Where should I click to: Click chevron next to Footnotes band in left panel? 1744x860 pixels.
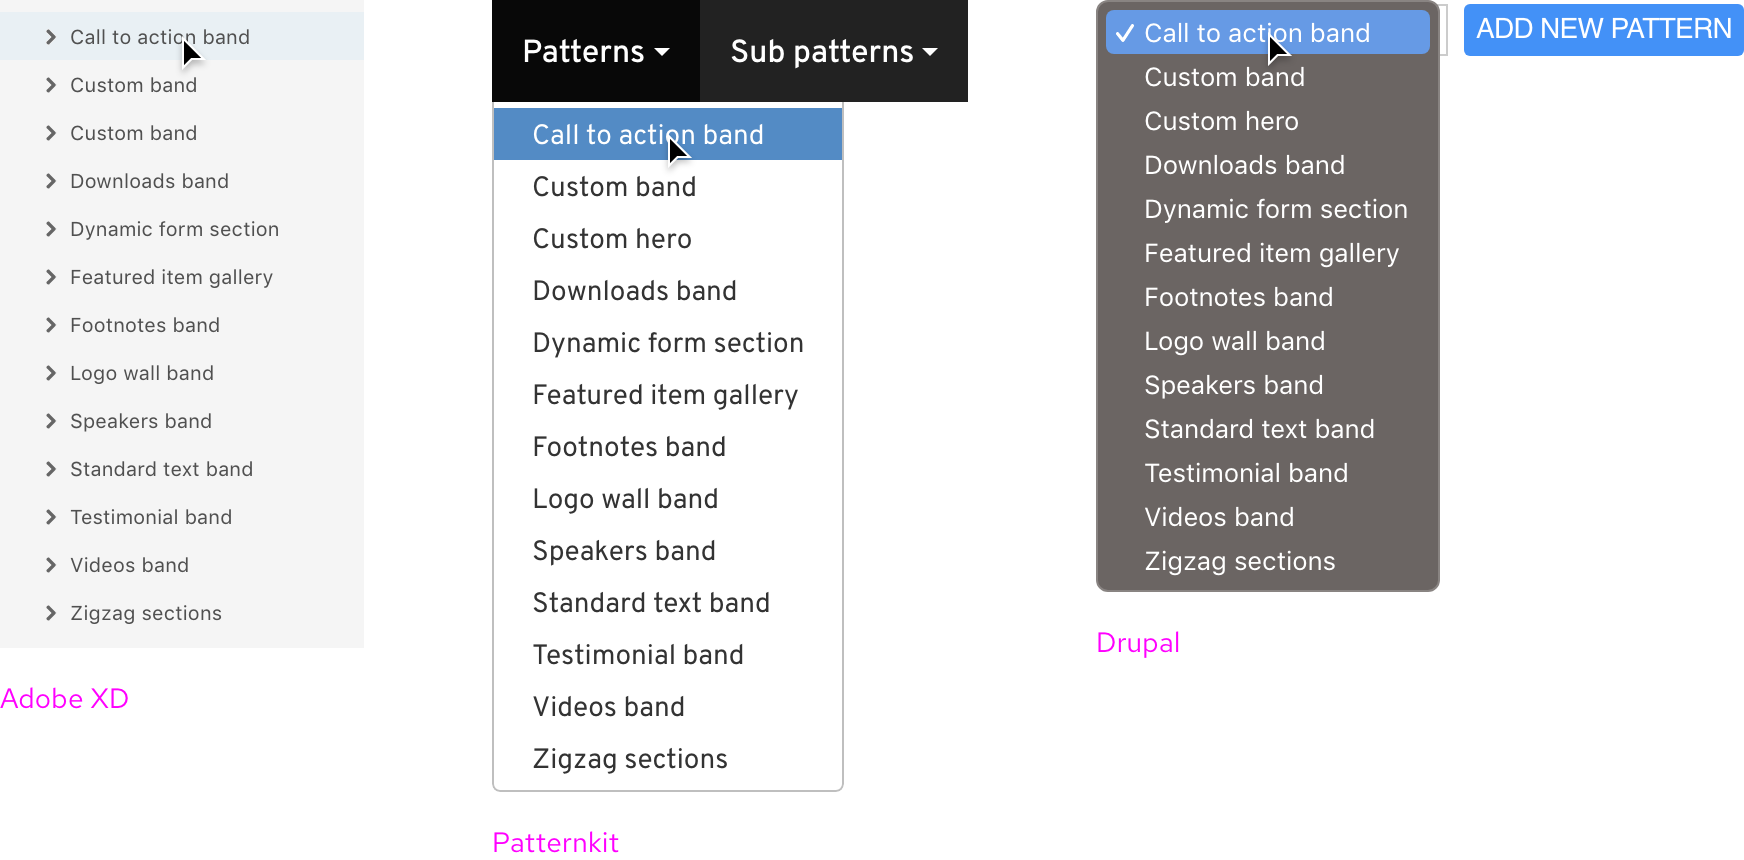point(51,325)
